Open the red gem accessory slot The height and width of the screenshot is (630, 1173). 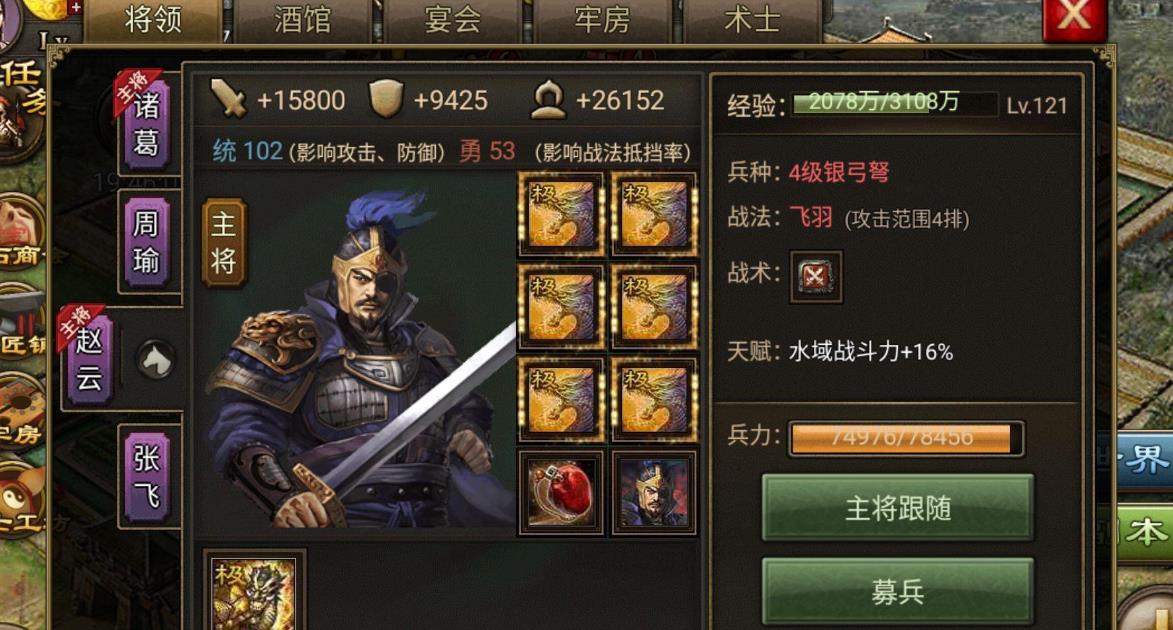[x=561, y=493]
